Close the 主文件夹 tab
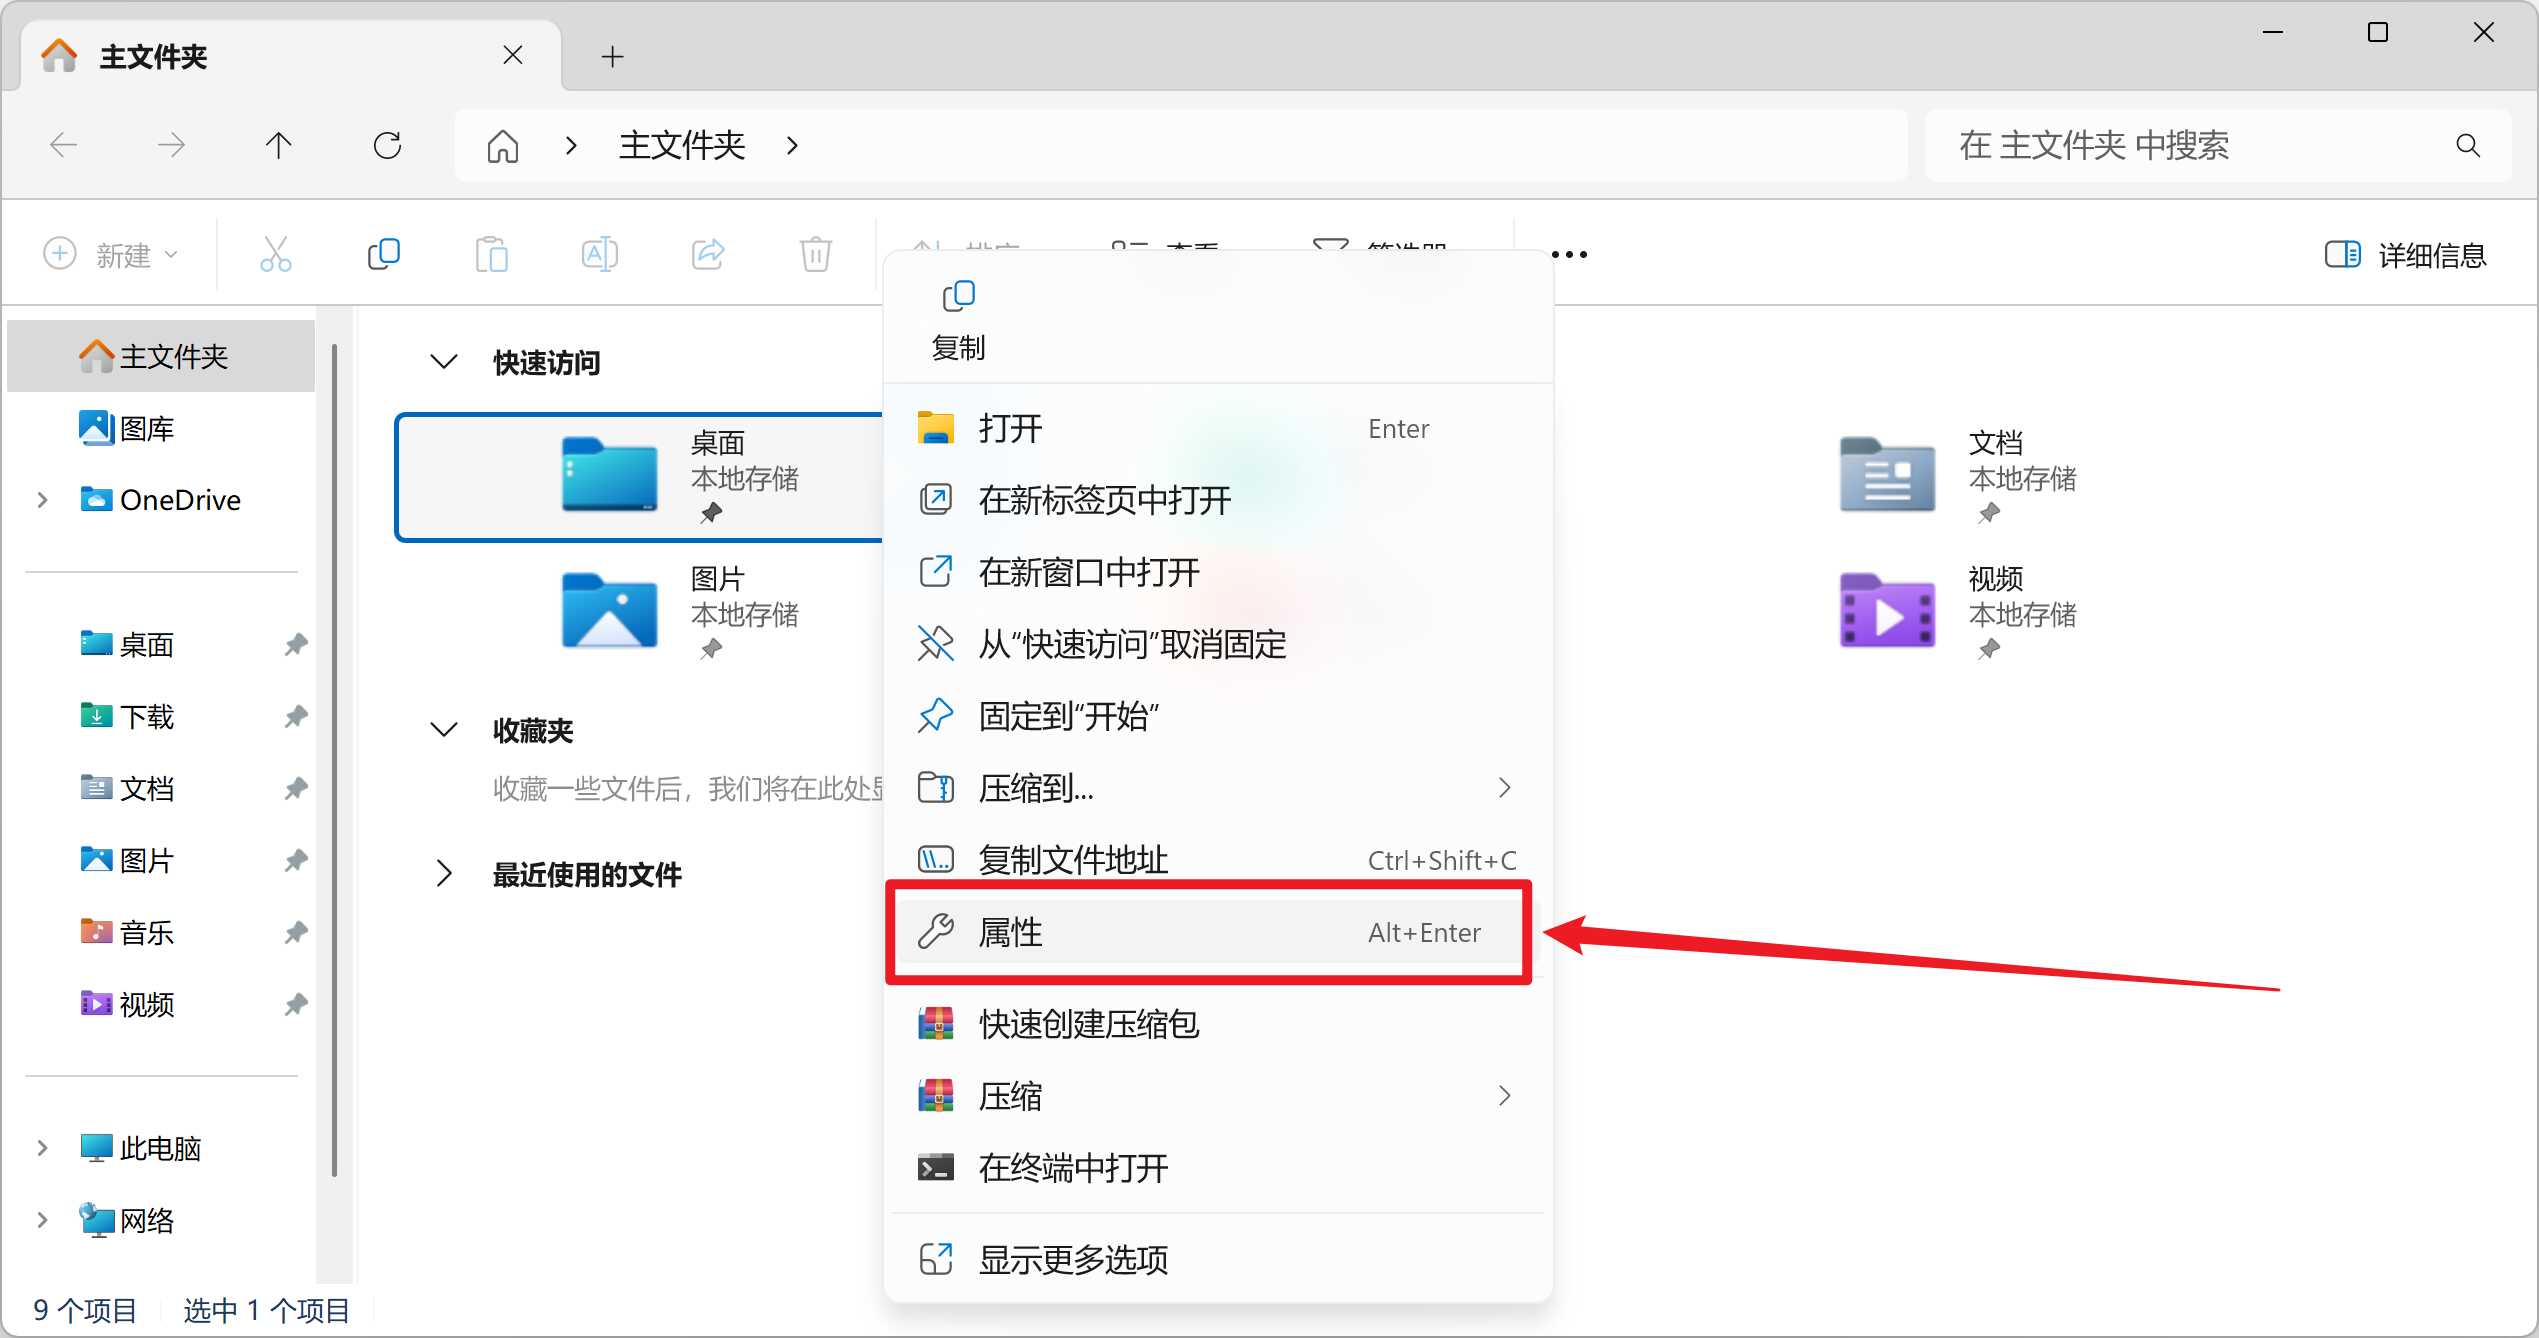Viewport: 2539px width, 1338px height. pos(512,55)
